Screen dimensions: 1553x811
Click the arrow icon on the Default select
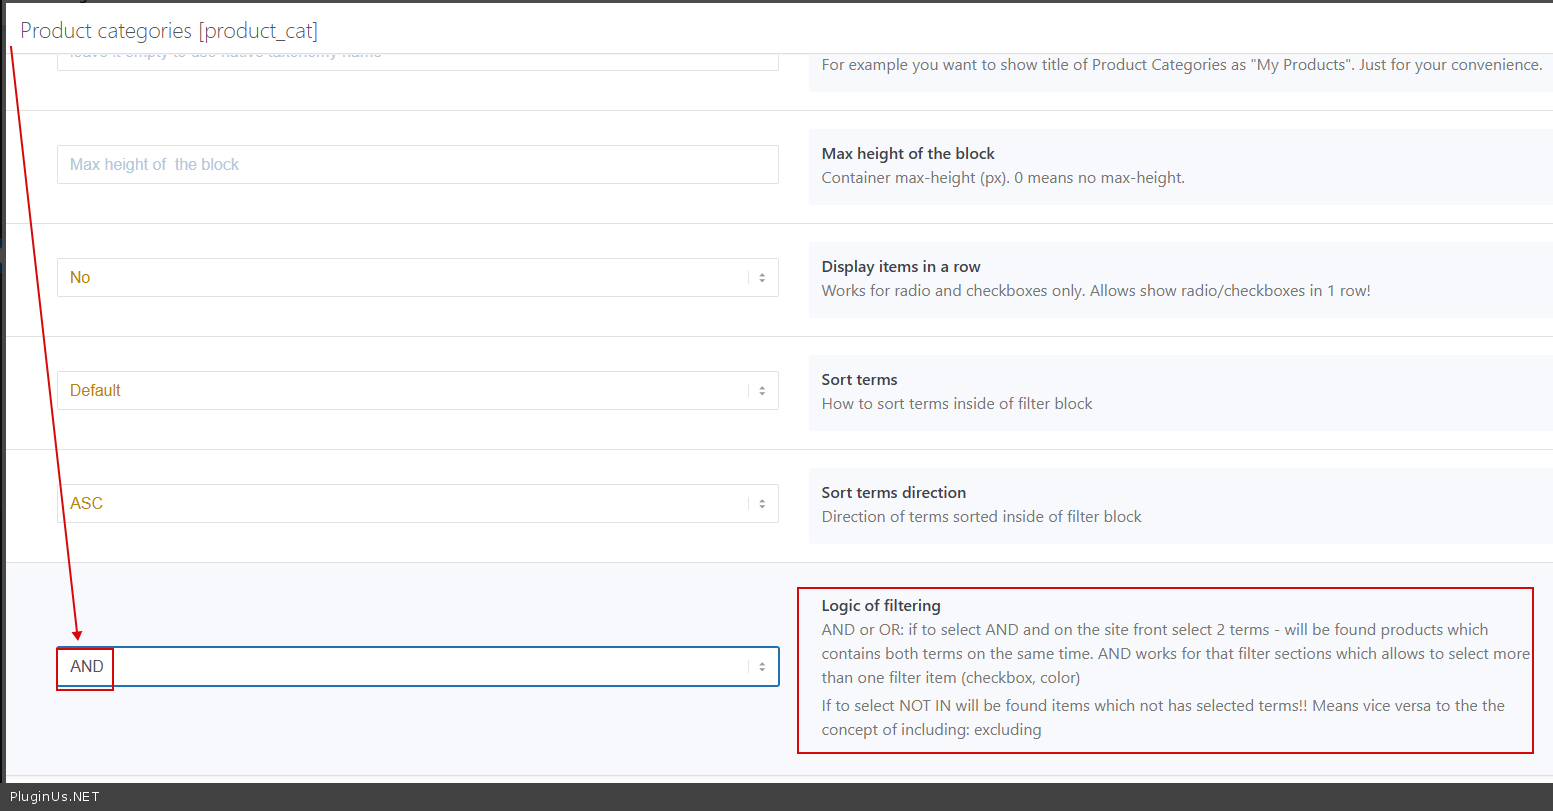pos(762,391)
